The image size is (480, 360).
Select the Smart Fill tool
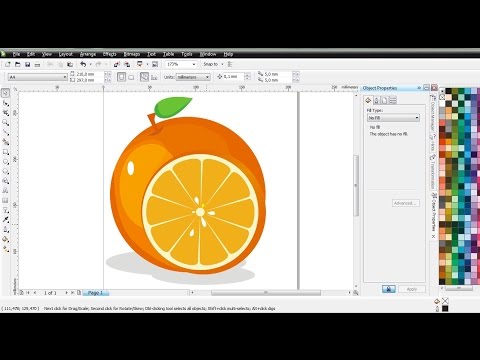click(5, 142)
